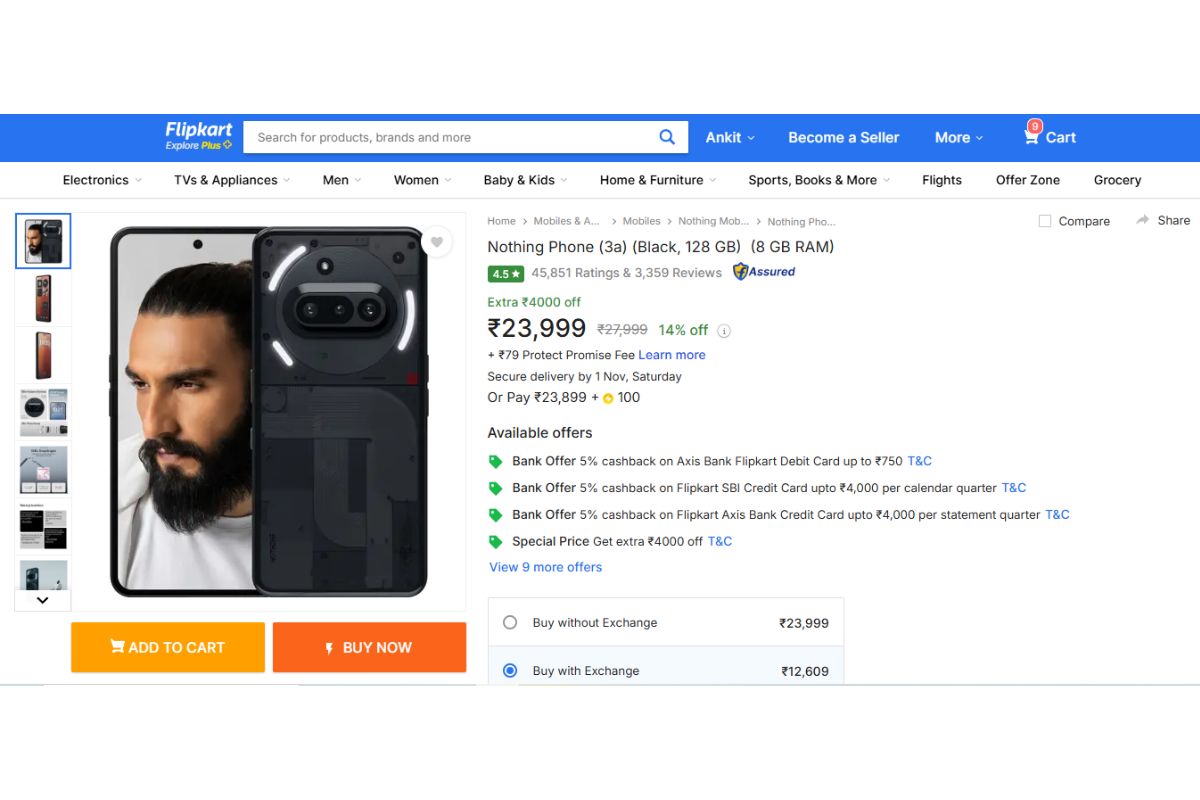This screenshot has height=800, width=1200.
Task: Open the shopping cart icon
Action: 1032,137
